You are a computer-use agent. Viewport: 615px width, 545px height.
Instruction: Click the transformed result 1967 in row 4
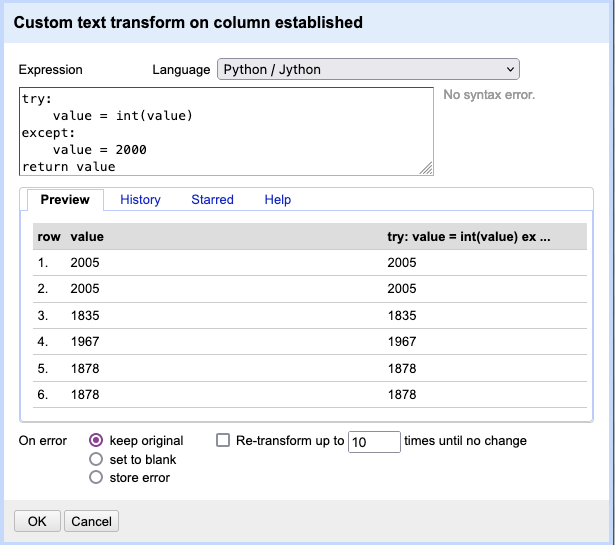point(401,341)
